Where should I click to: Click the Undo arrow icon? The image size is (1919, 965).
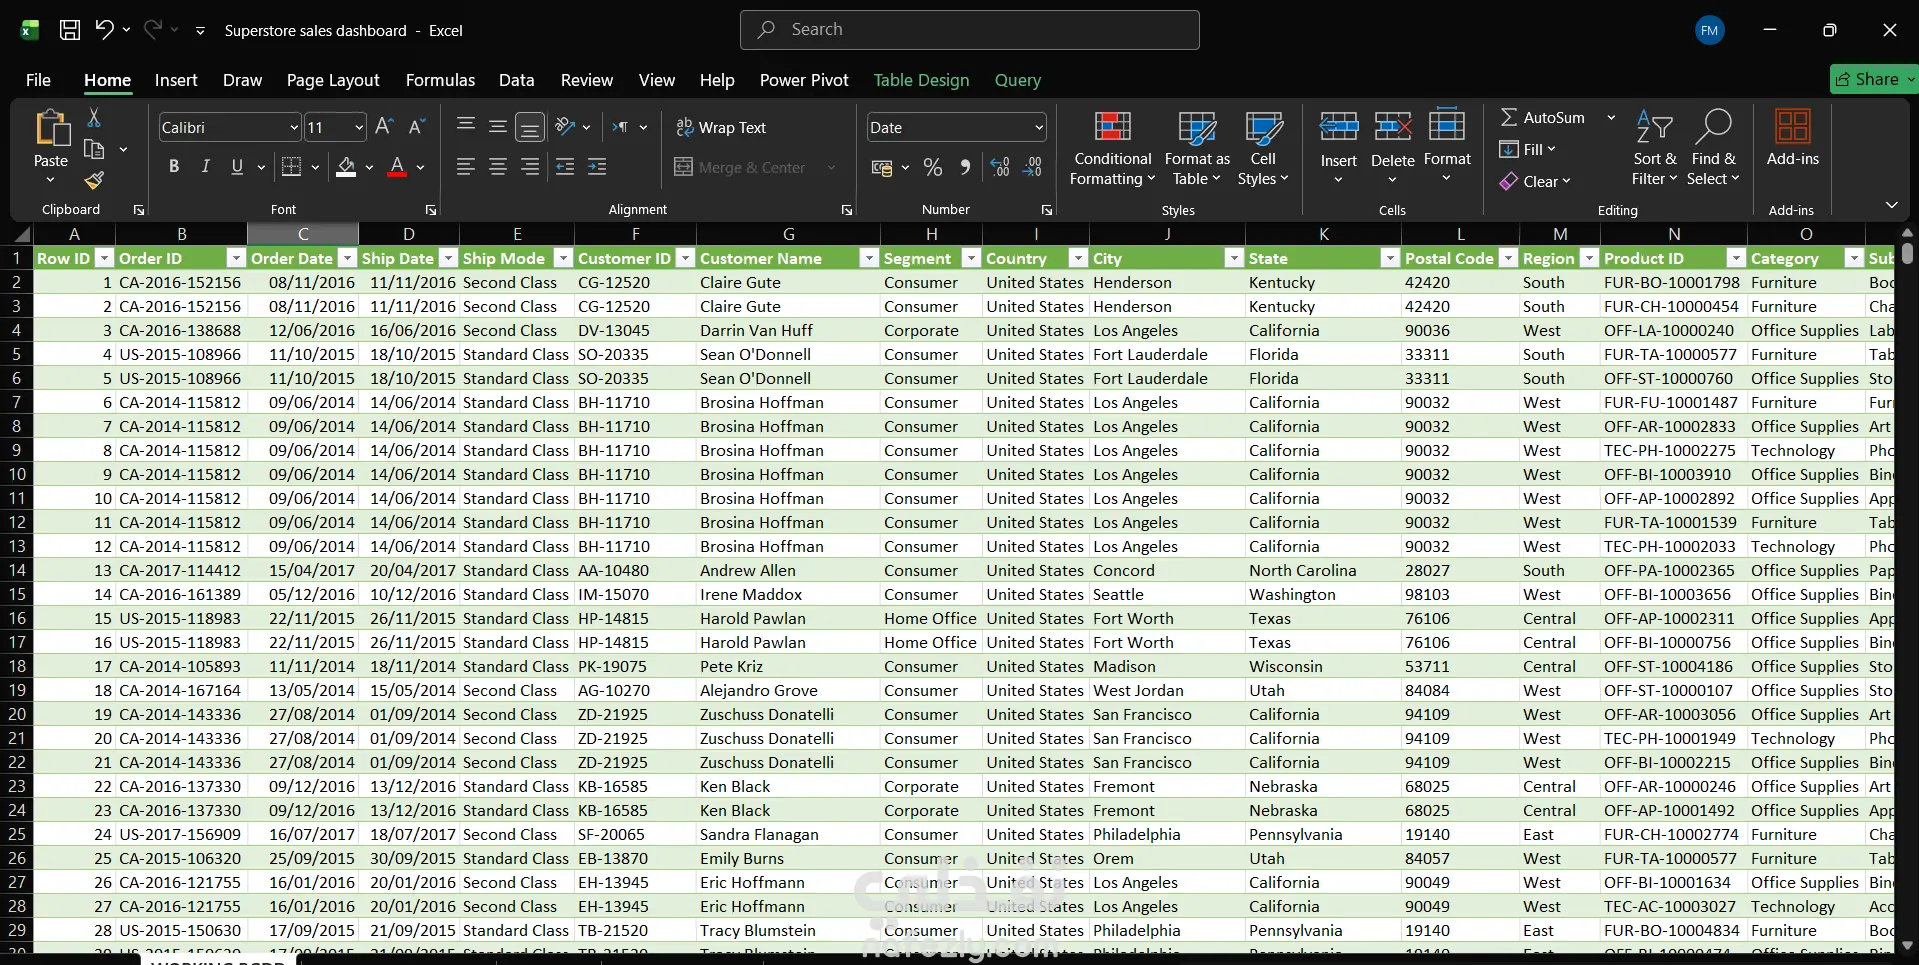(x=104, y=30)
